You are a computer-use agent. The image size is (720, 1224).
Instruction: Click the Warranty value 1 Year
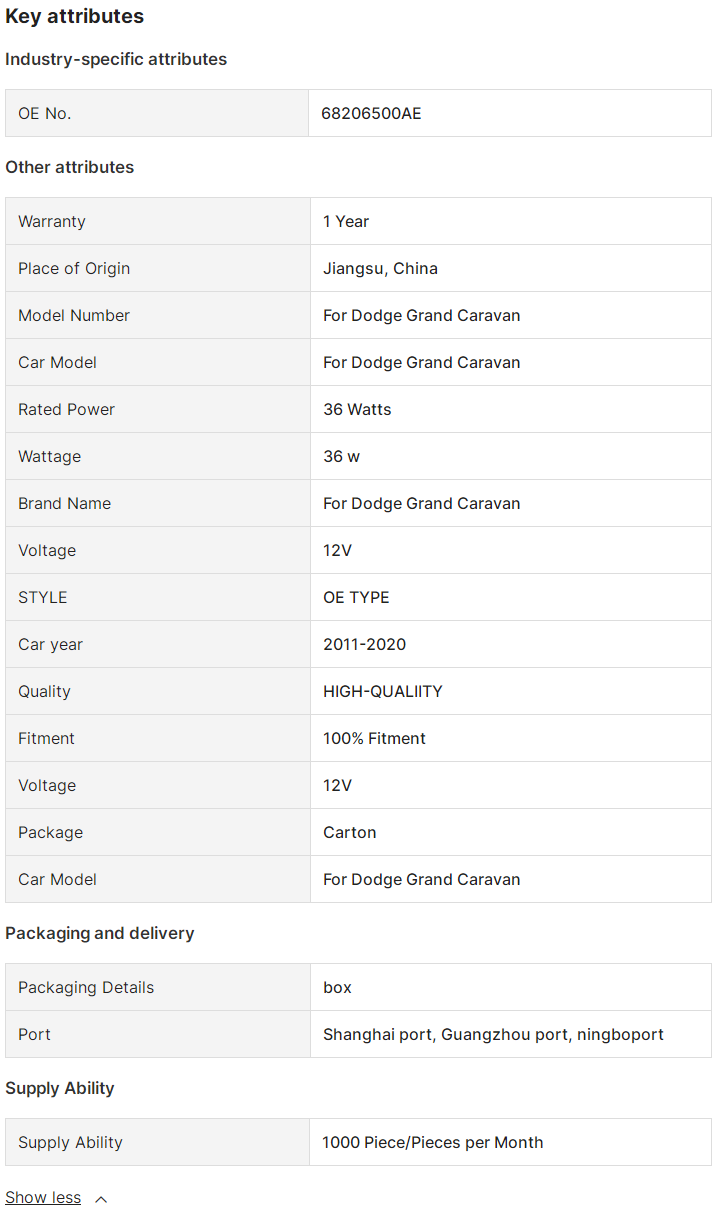coord(346,221)
